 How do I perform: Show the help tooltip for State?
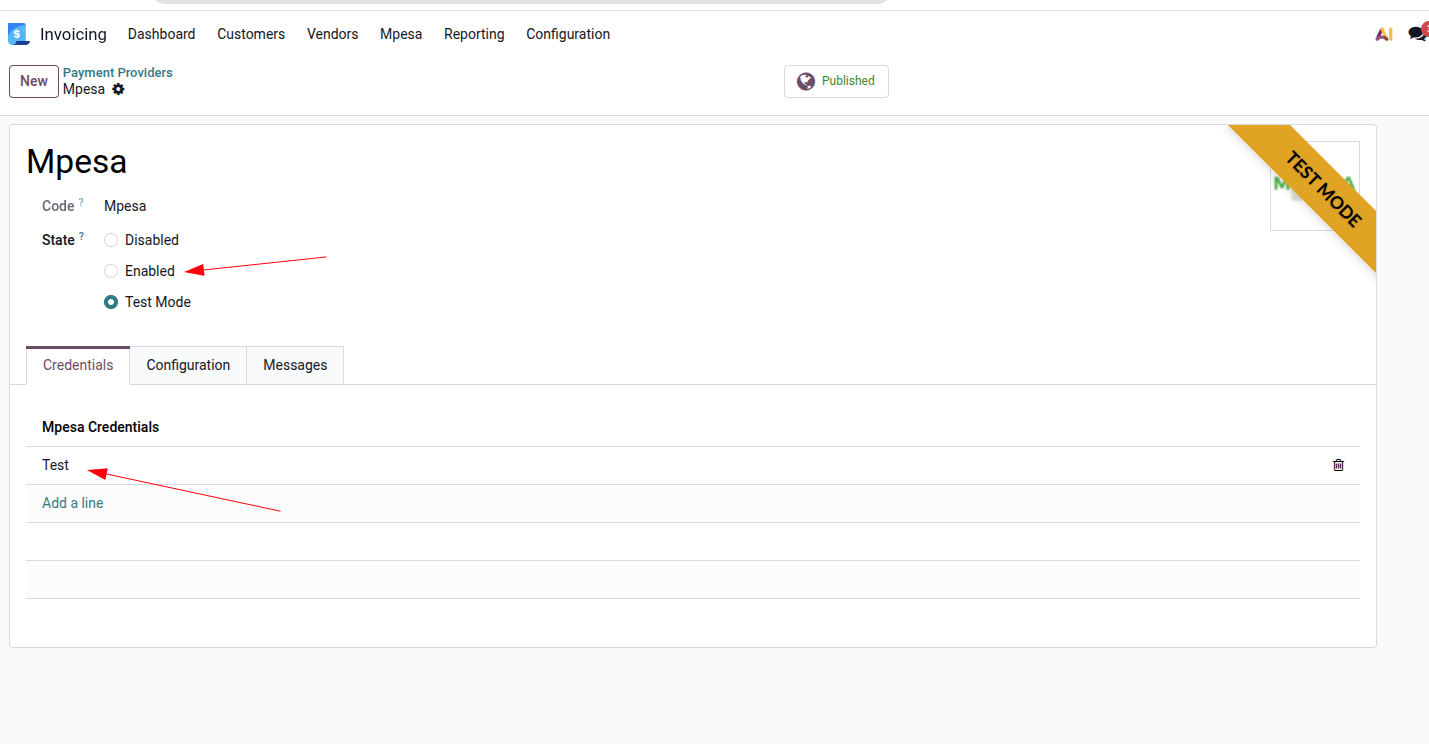point(81,236)
